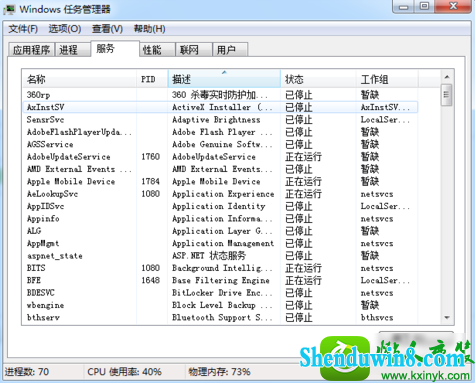This screenshot has height=383, width=475.
Task: Click the vertical scrollbar thumb
Action: tap(446, 95)
